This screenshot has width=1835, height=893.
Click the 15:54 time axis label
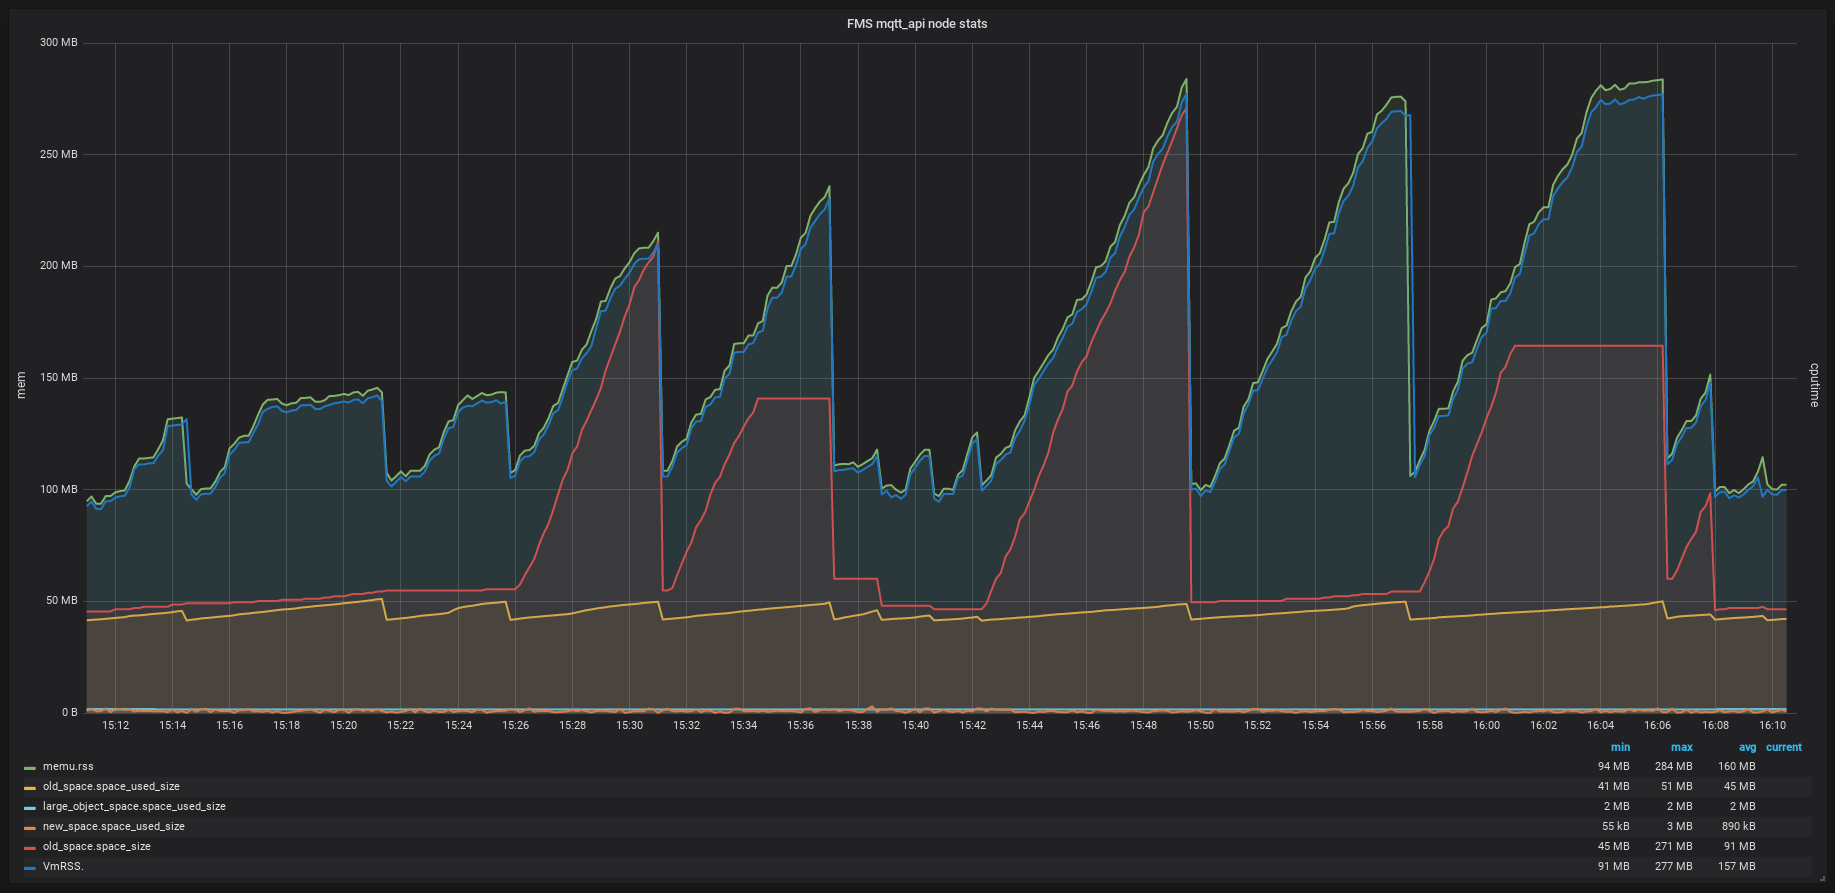pos(1316,726)
